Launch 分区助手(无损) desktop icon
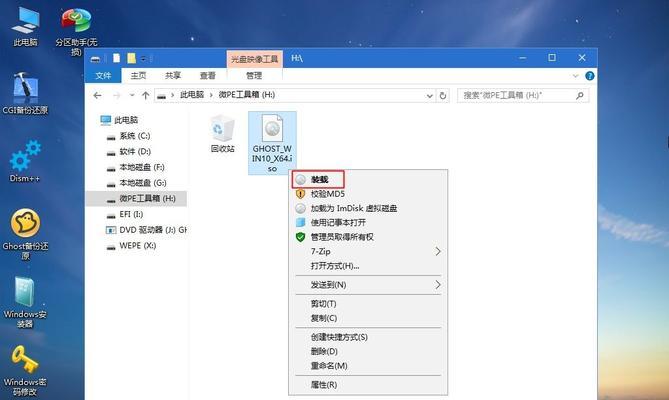669x400 pixels. pos(76,30)
